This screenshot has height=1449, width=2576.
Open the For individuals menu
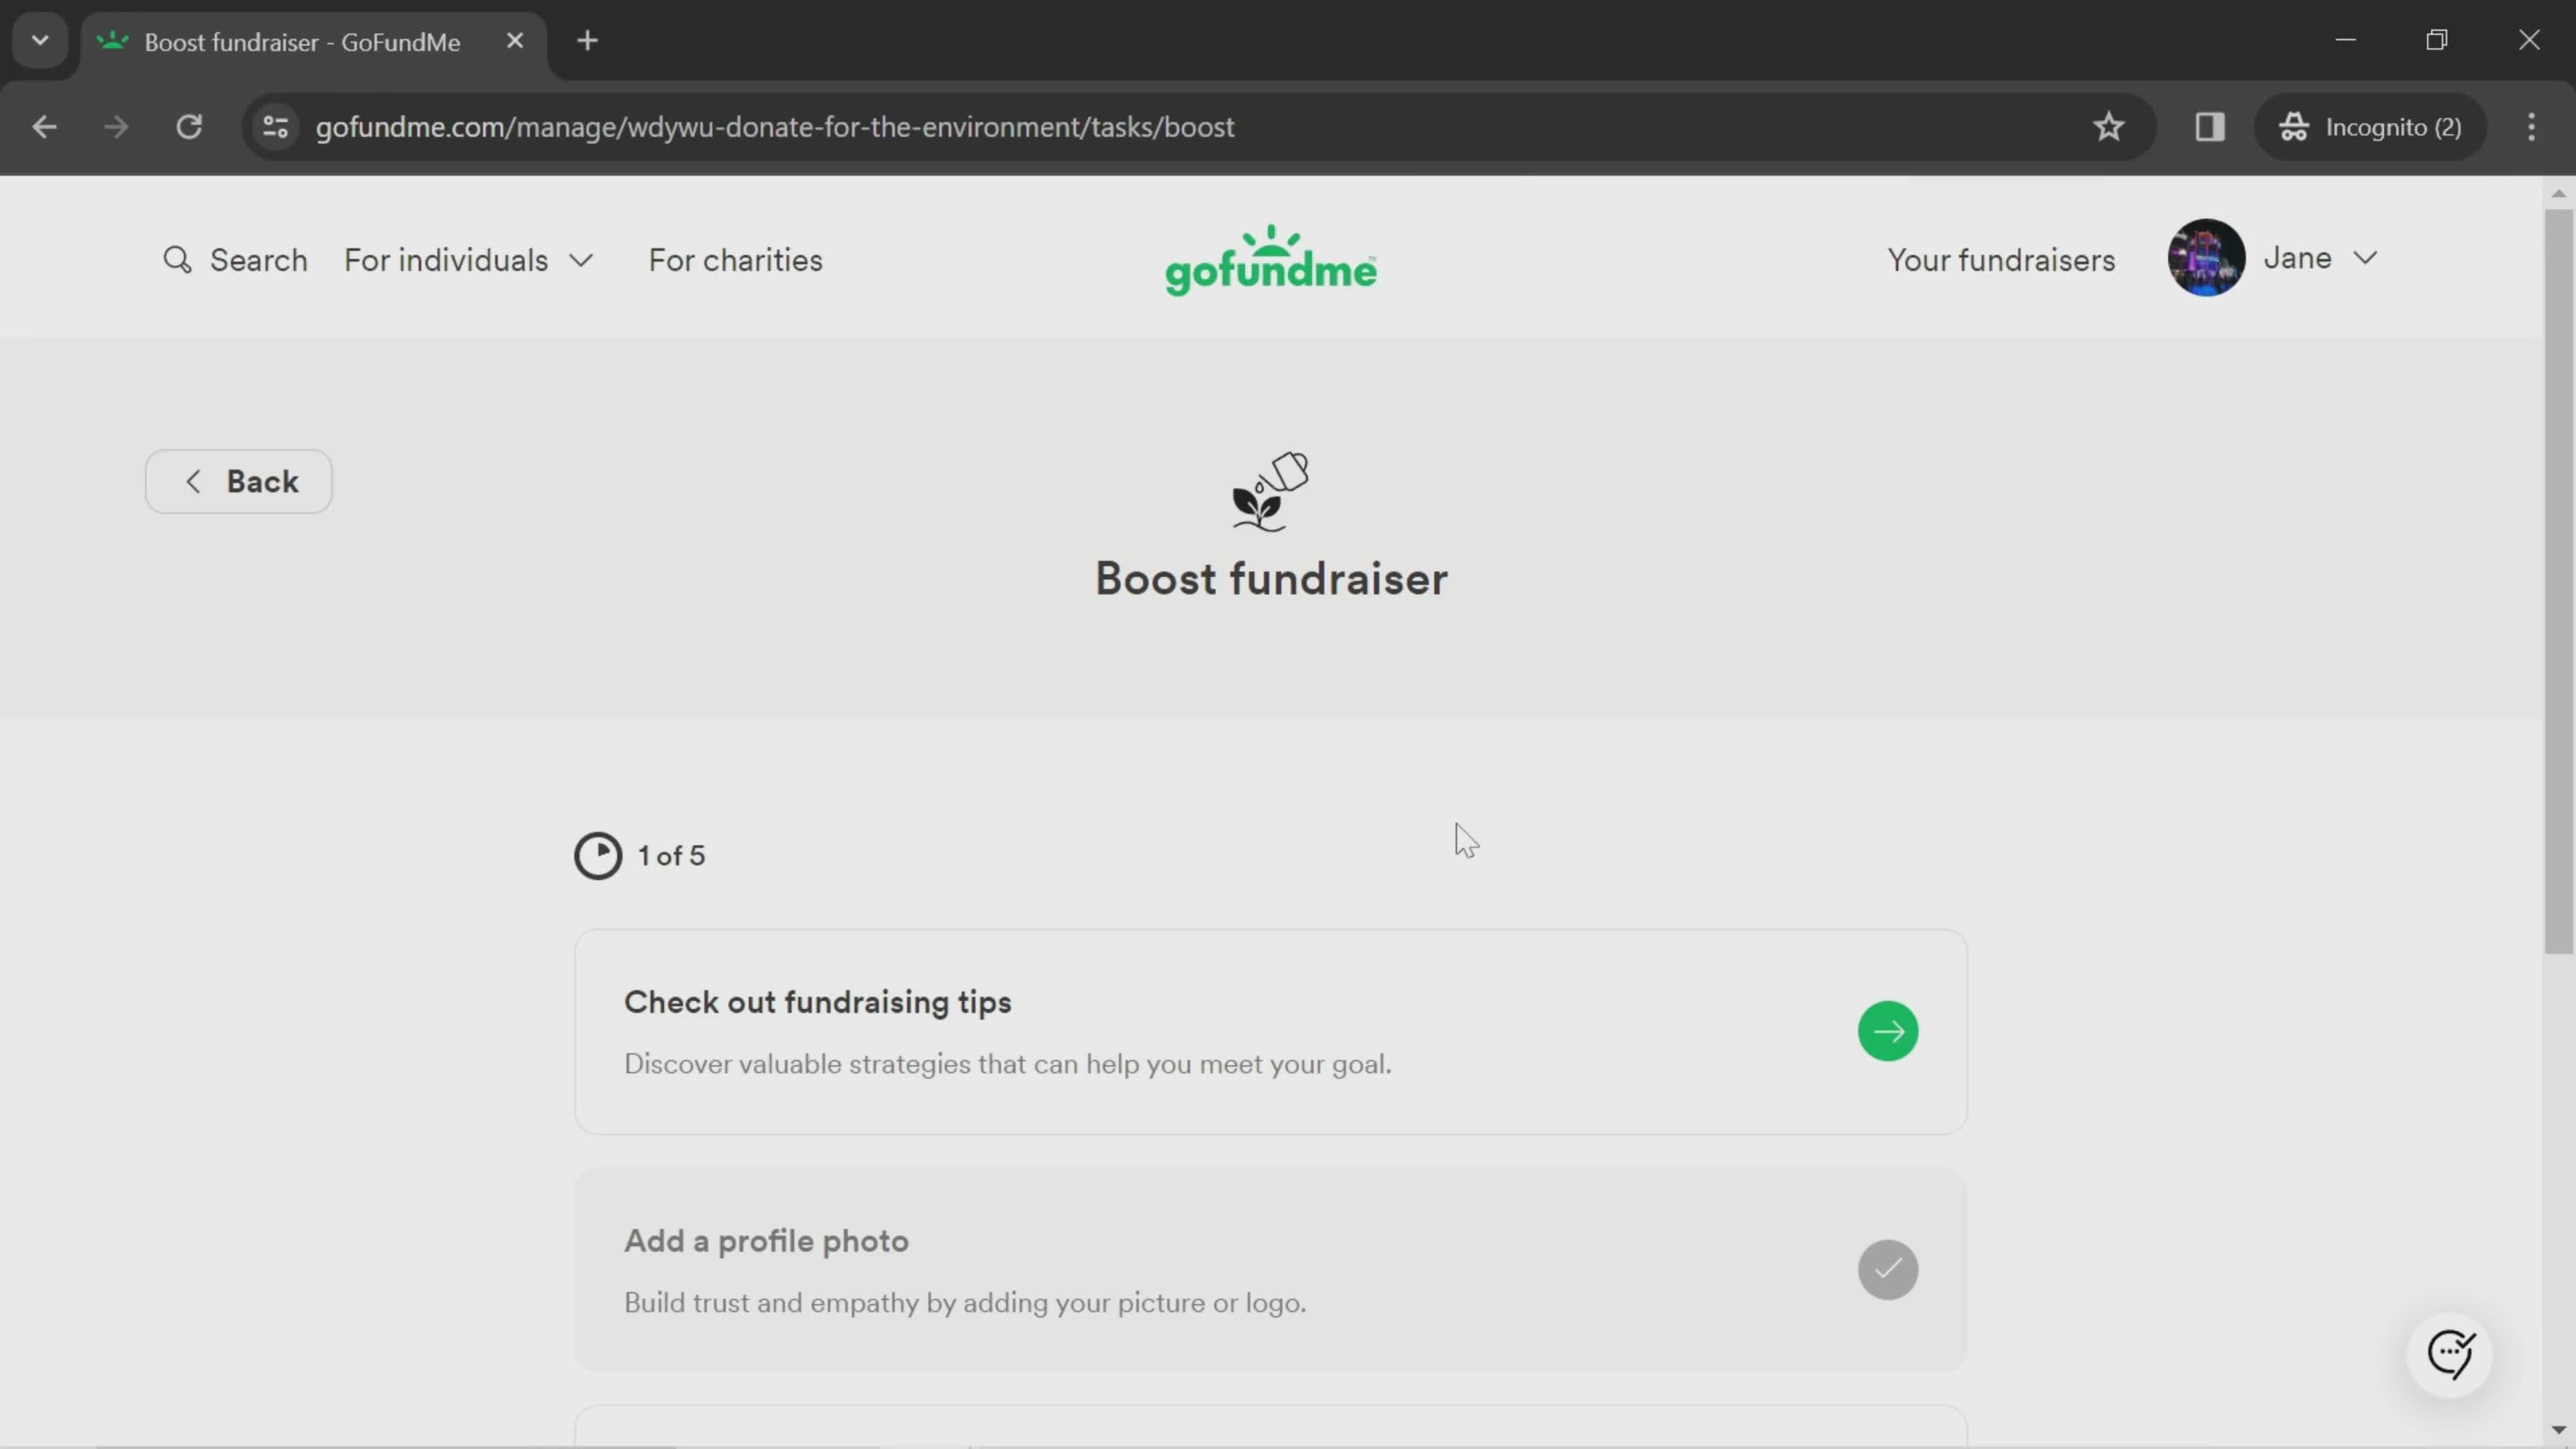click(x=469, y=260)
